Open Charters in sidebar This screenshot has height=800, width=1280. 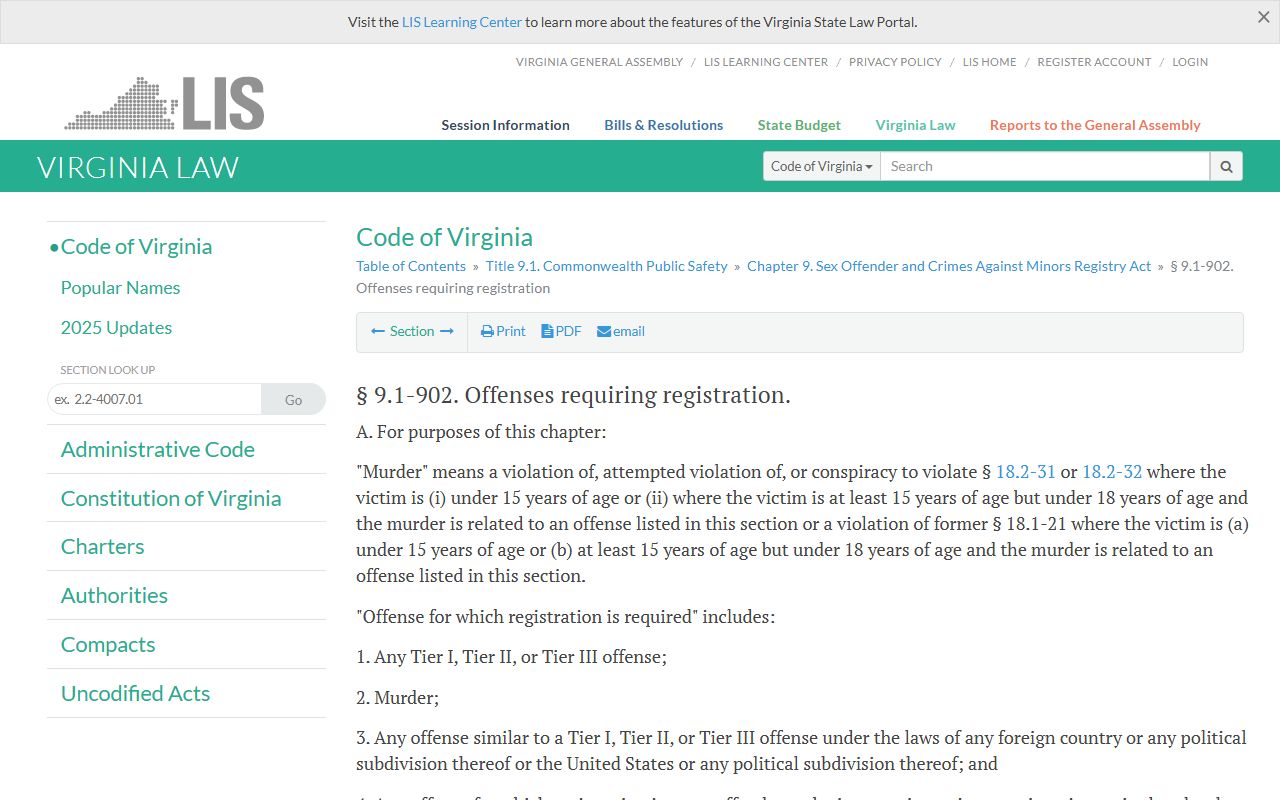[x=102, y=546]
